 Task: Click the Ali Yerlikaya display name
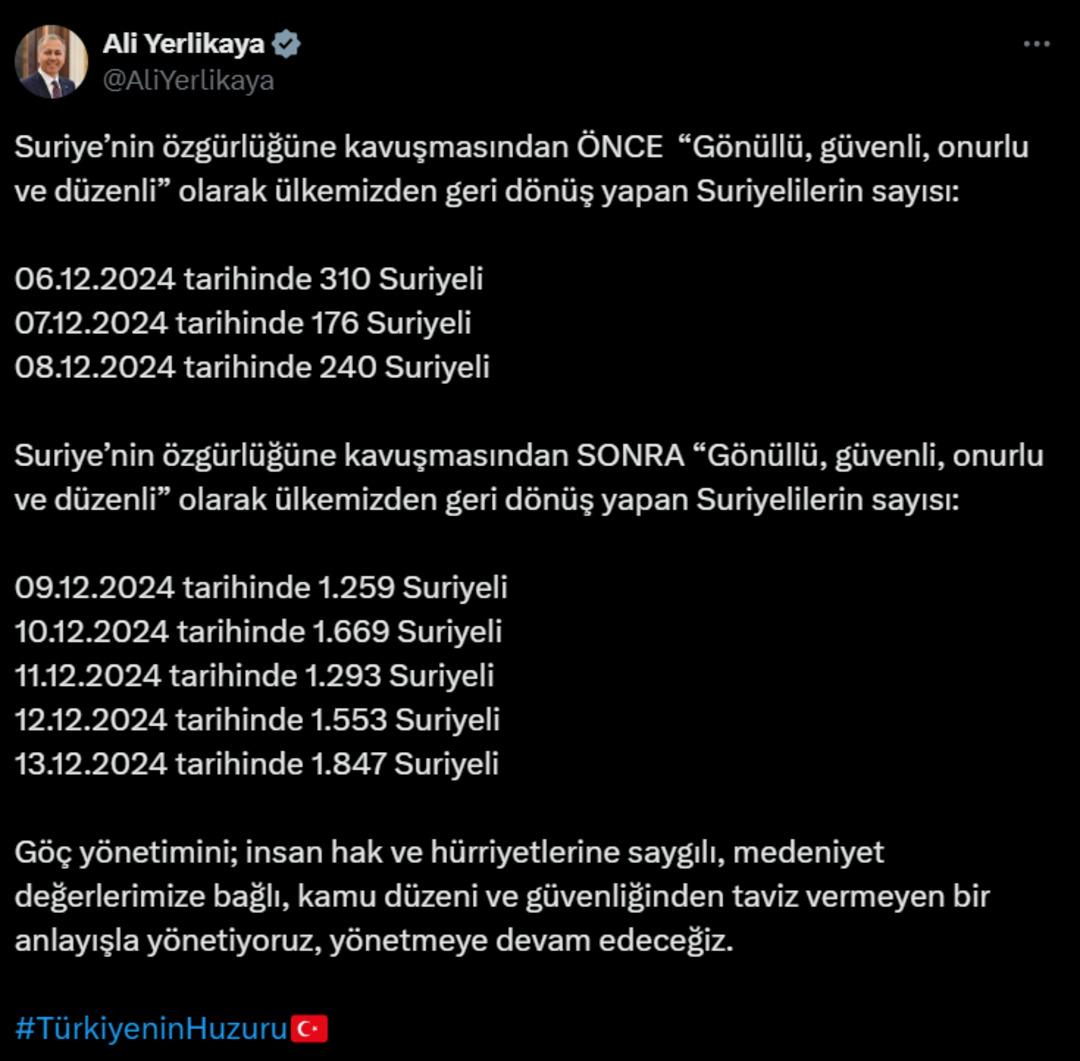coord(184,45)
